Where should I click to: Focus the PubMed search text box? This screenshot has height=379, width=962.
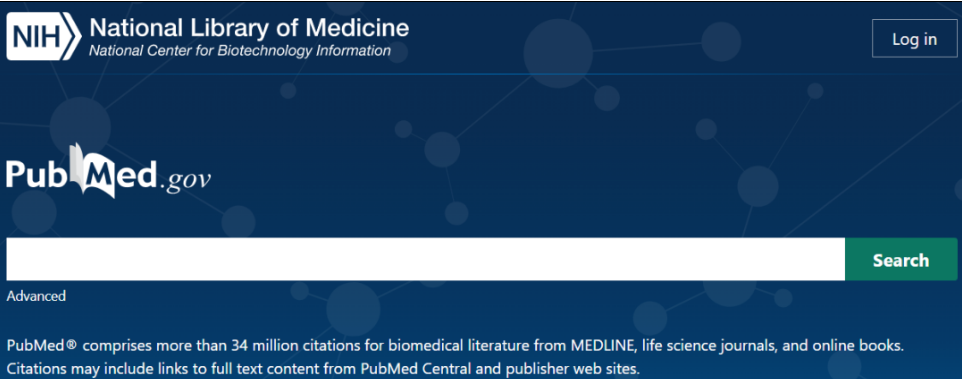point(426,259)
